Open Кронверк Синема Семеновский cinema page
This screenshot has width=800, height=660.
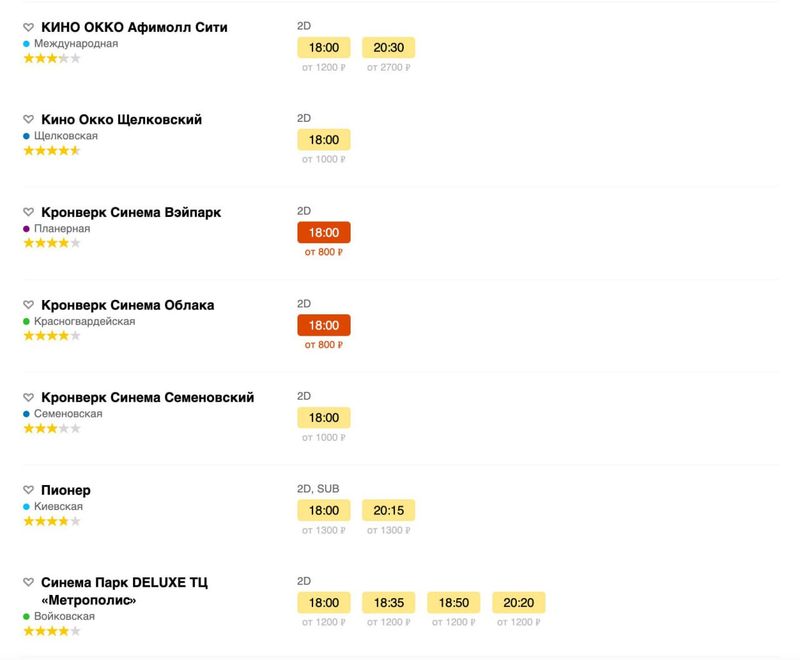(147, 398)
